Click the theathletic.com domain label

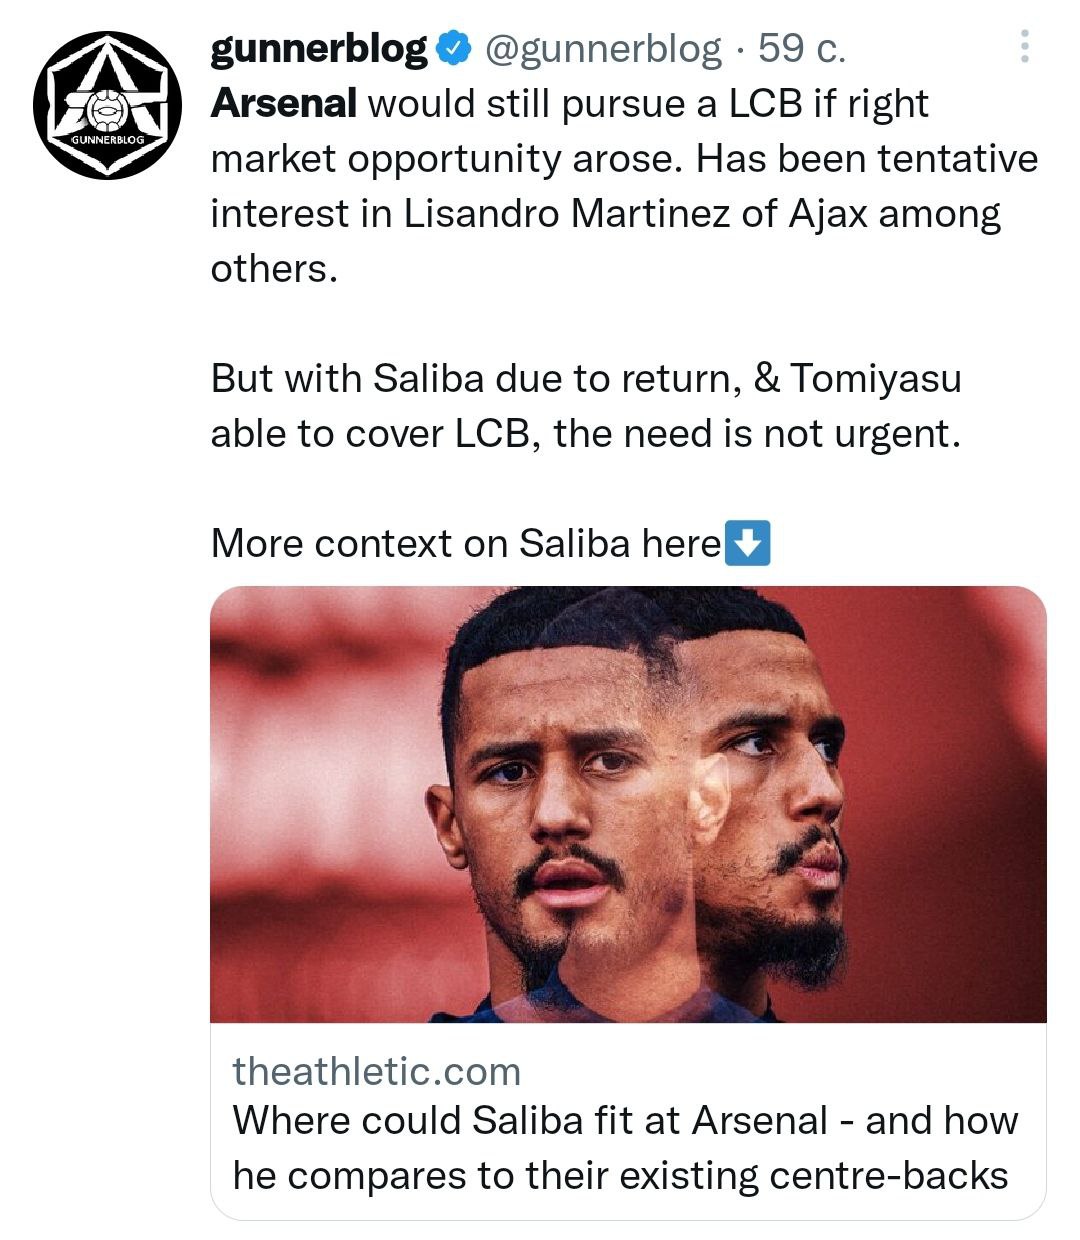(x=376, y=1071)
